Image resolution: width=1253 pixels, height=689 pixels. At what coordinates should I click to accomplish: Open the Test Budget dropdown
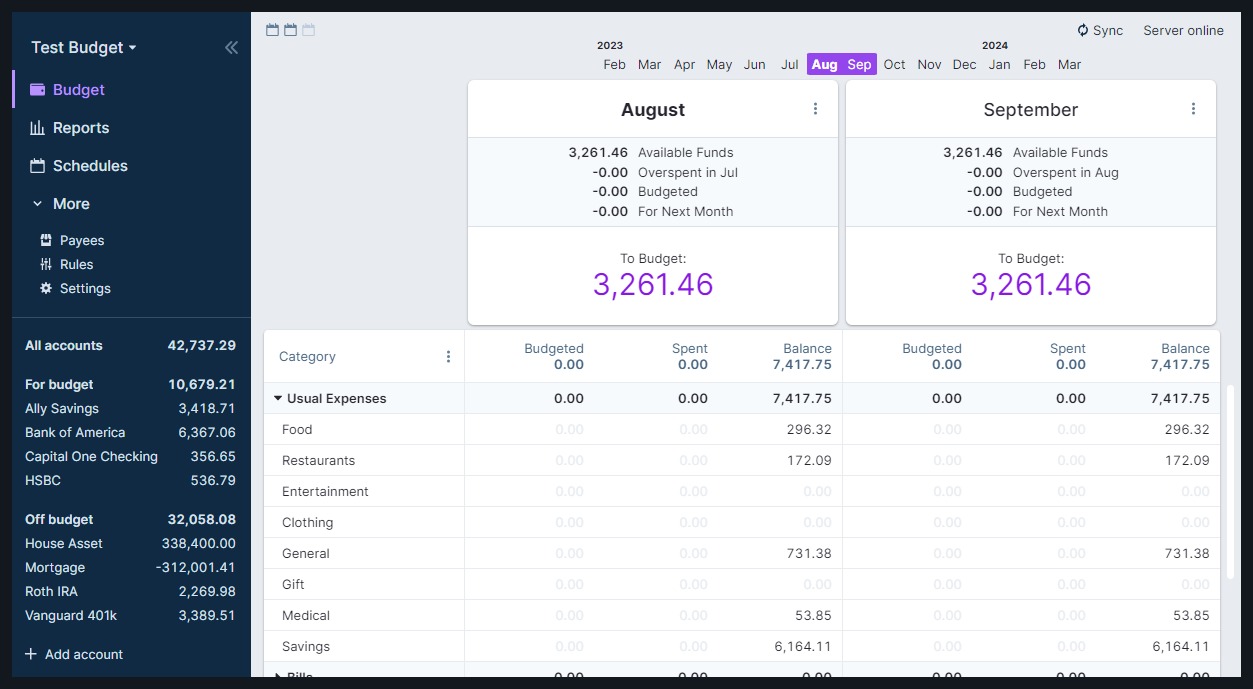pyautogui.click(x=84, y=47)
